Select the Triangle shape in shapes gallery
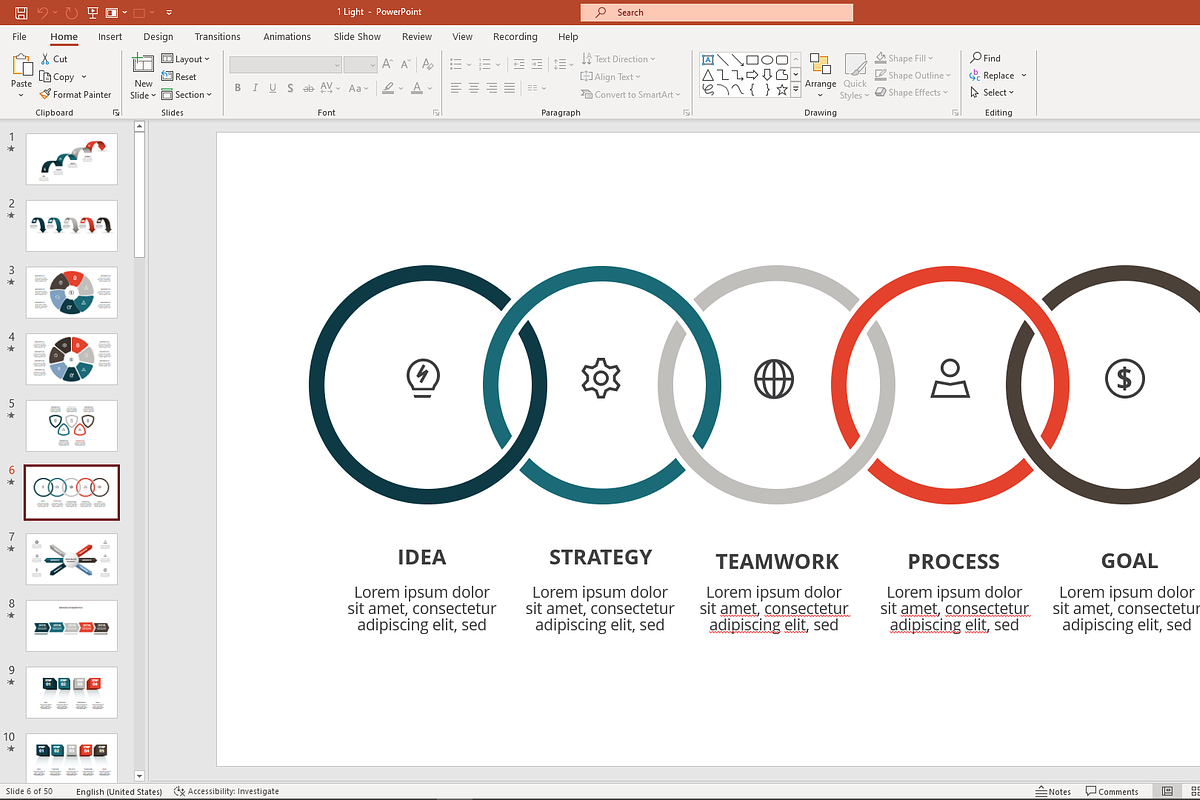 point(708,75)
